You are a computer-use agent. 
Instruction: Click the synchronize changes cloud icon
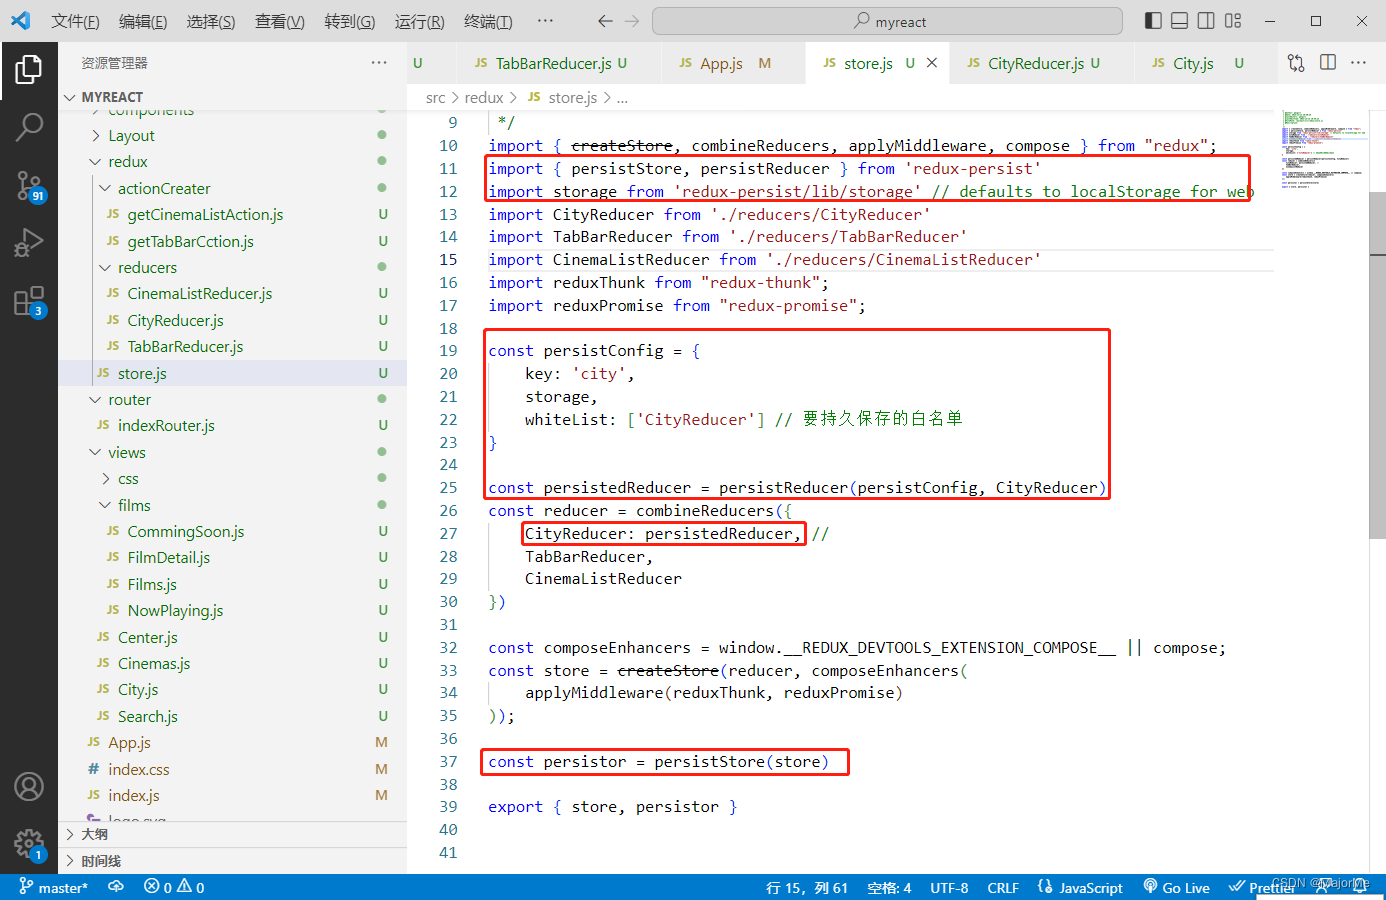116,887
